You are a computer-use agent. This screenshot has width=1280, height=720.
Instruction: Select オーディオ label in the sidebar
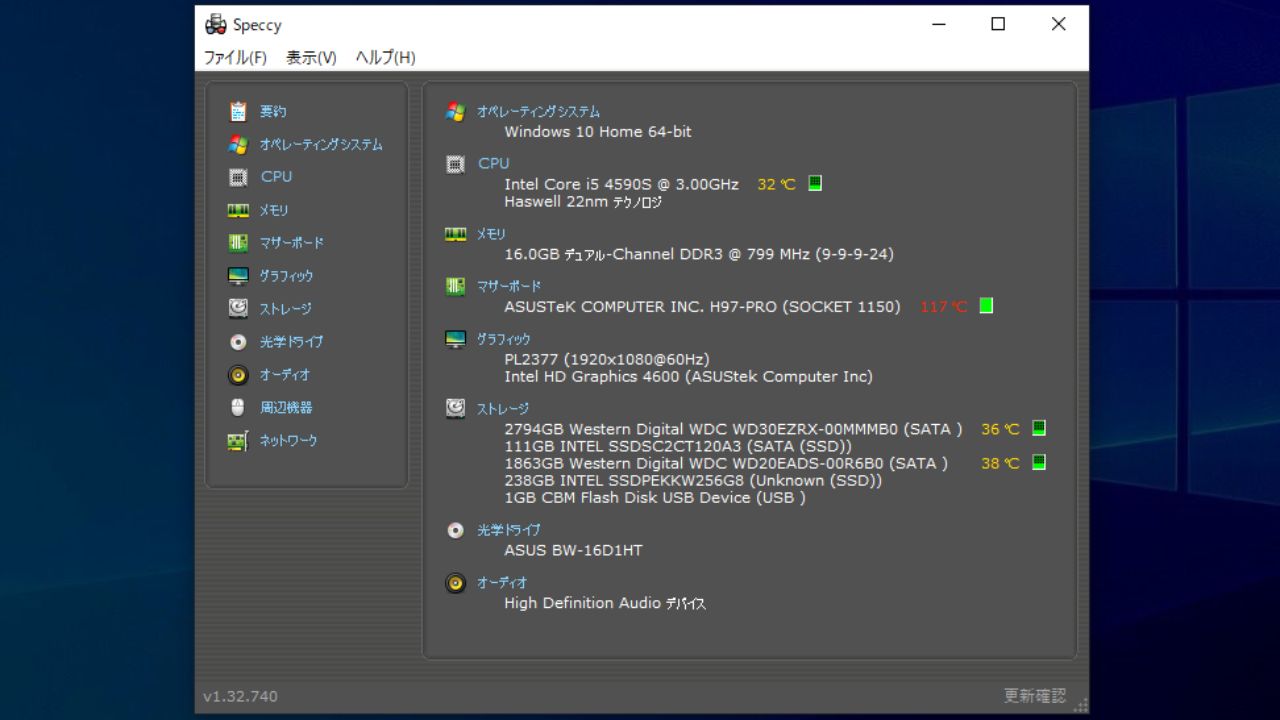point(285,375)
